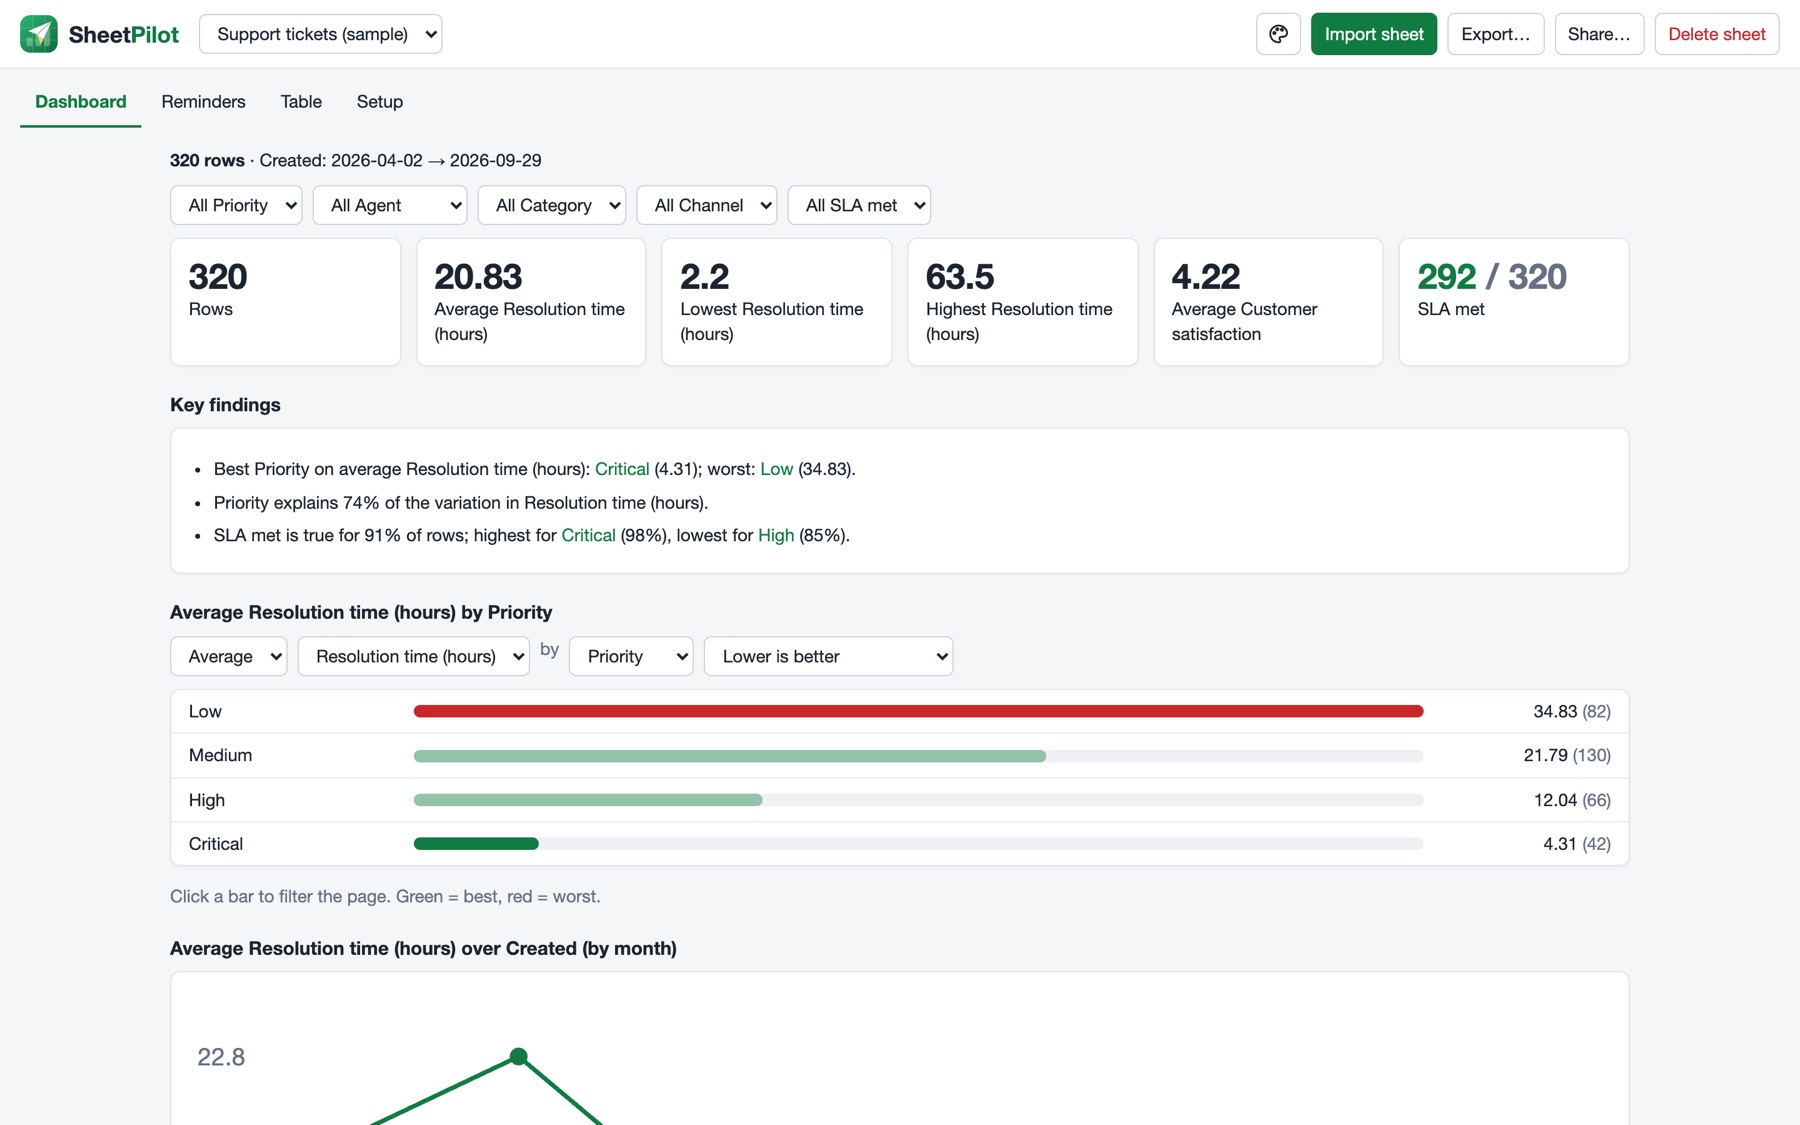The height and width of the screenshot is (1125, 1800).
Task: Open the All Category filter dropdown
Action: coord(552,205)
